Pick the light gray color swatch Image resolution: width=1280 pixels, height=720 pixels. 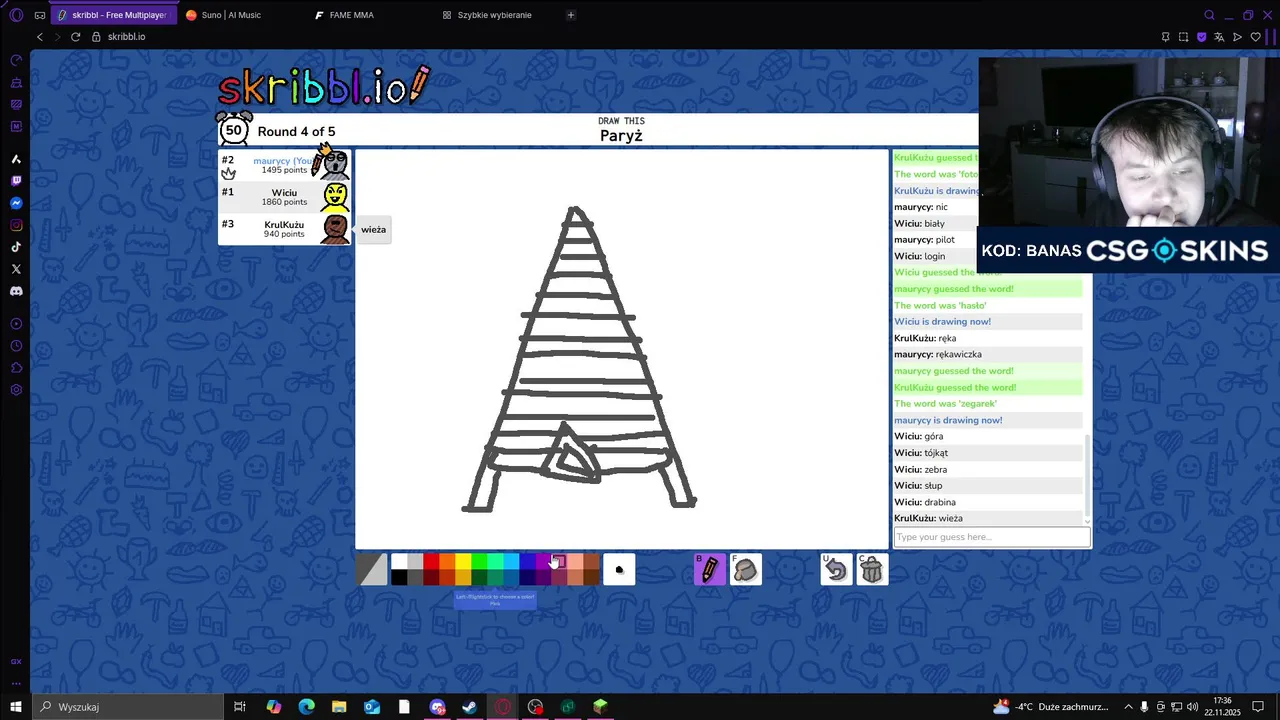point(415,561)
